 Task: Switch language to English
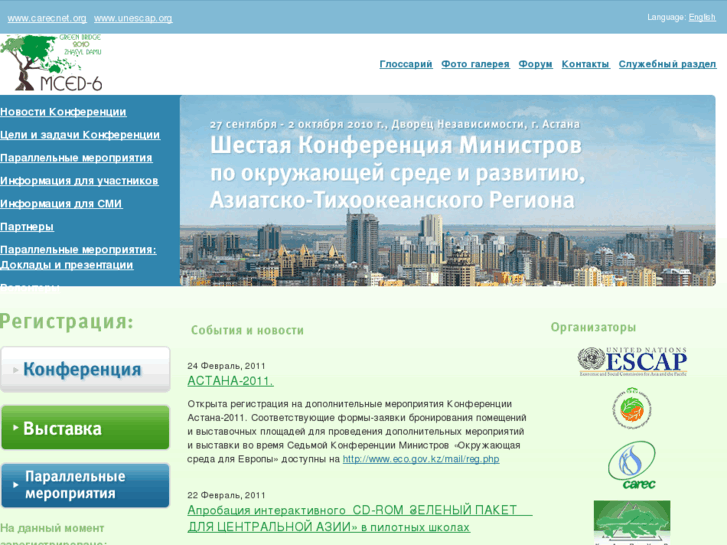point(702,18)
